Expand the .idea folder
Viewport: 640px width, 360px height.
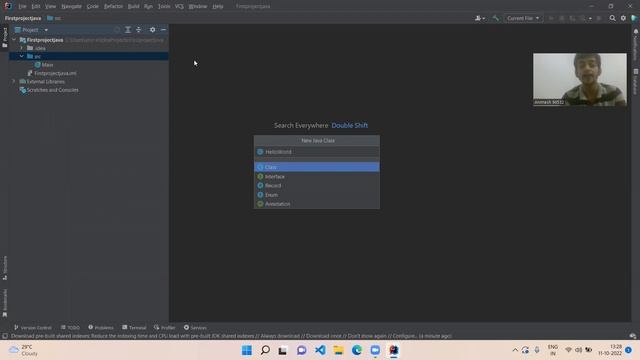[x=22, y=48]
